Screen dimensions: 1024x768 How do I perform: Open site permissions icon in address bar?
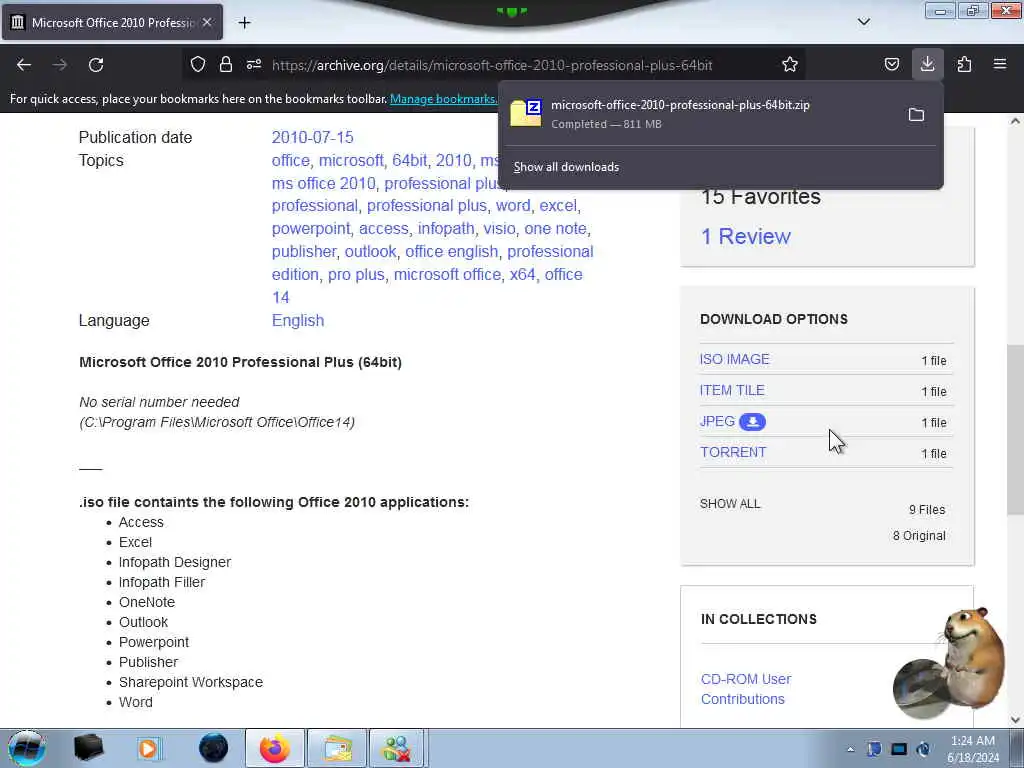click(x=254, y=64)
